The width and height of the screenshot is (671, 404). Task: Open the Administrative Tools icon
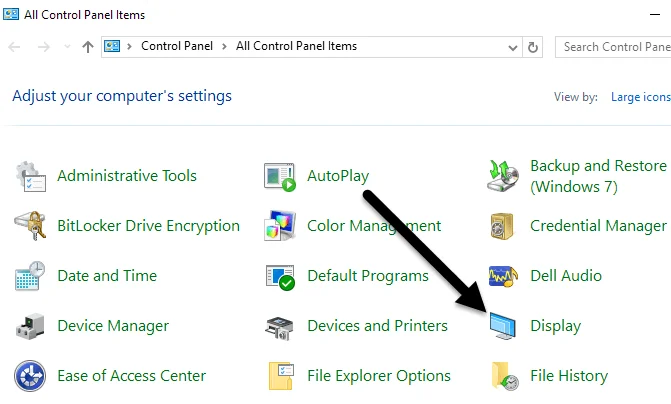31,176
